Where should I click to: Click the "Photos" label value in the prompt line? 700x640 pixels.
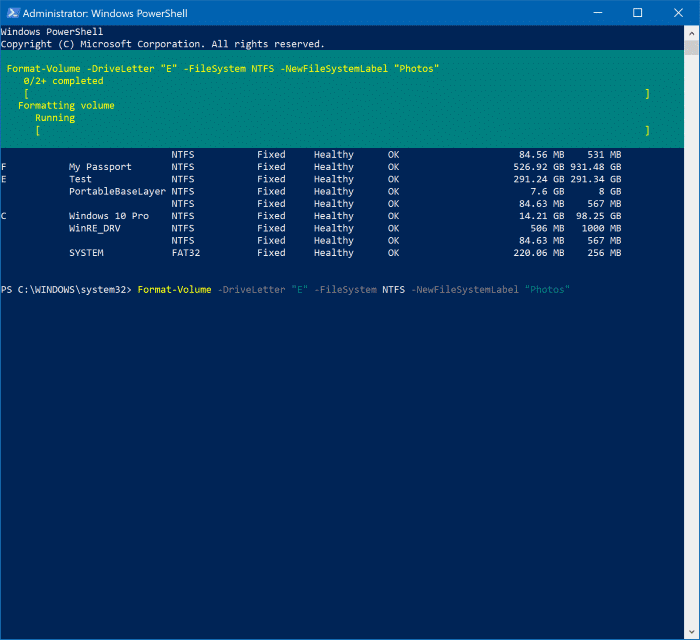tap(547, 290)
